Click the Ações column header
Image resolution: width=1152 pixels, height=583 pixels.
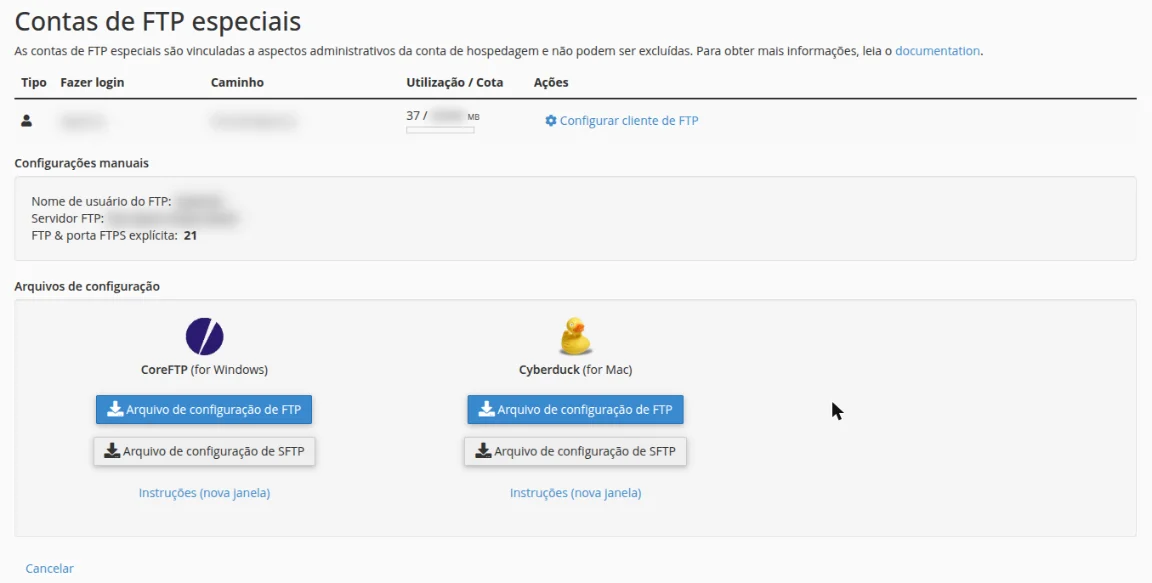click(551, 82)
